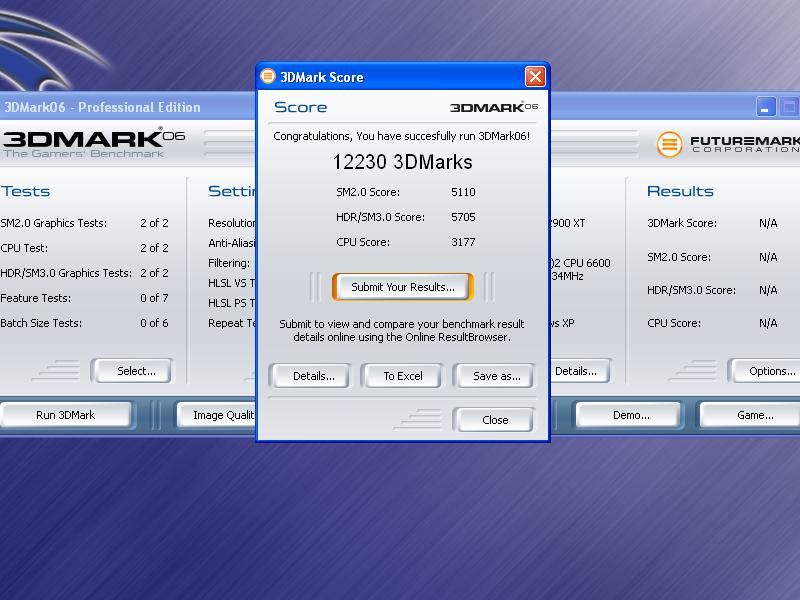The height and width of the screenshot is (600, 800).
Task: Click 'Feature Tests:' row label
Action: (x=35, y=298)
